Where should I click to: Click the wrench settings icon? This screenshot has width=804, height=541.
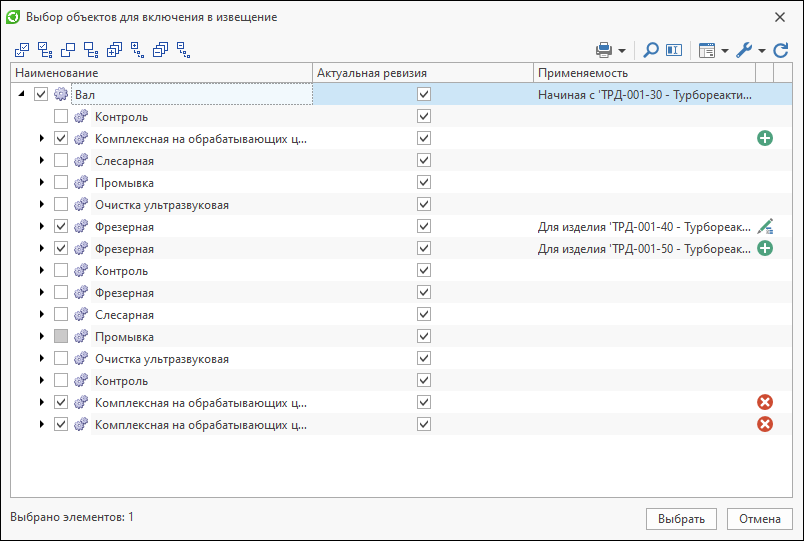pos(743,50)
